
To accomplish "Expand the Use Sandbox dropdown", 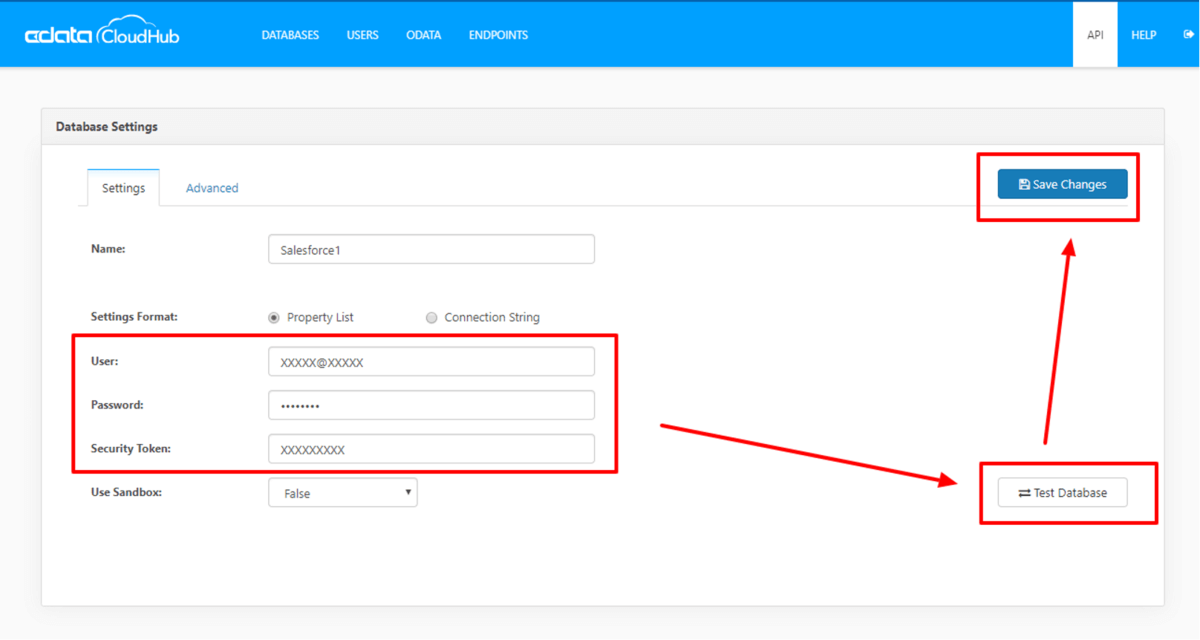I will coord(343,492).
